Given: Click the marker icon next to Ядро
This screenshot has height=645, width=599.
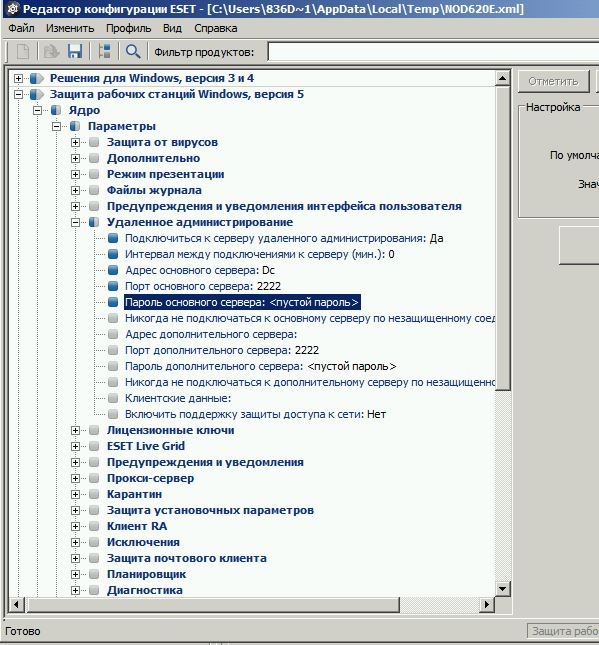Looking at the screenshot, I should click(56, 110).
